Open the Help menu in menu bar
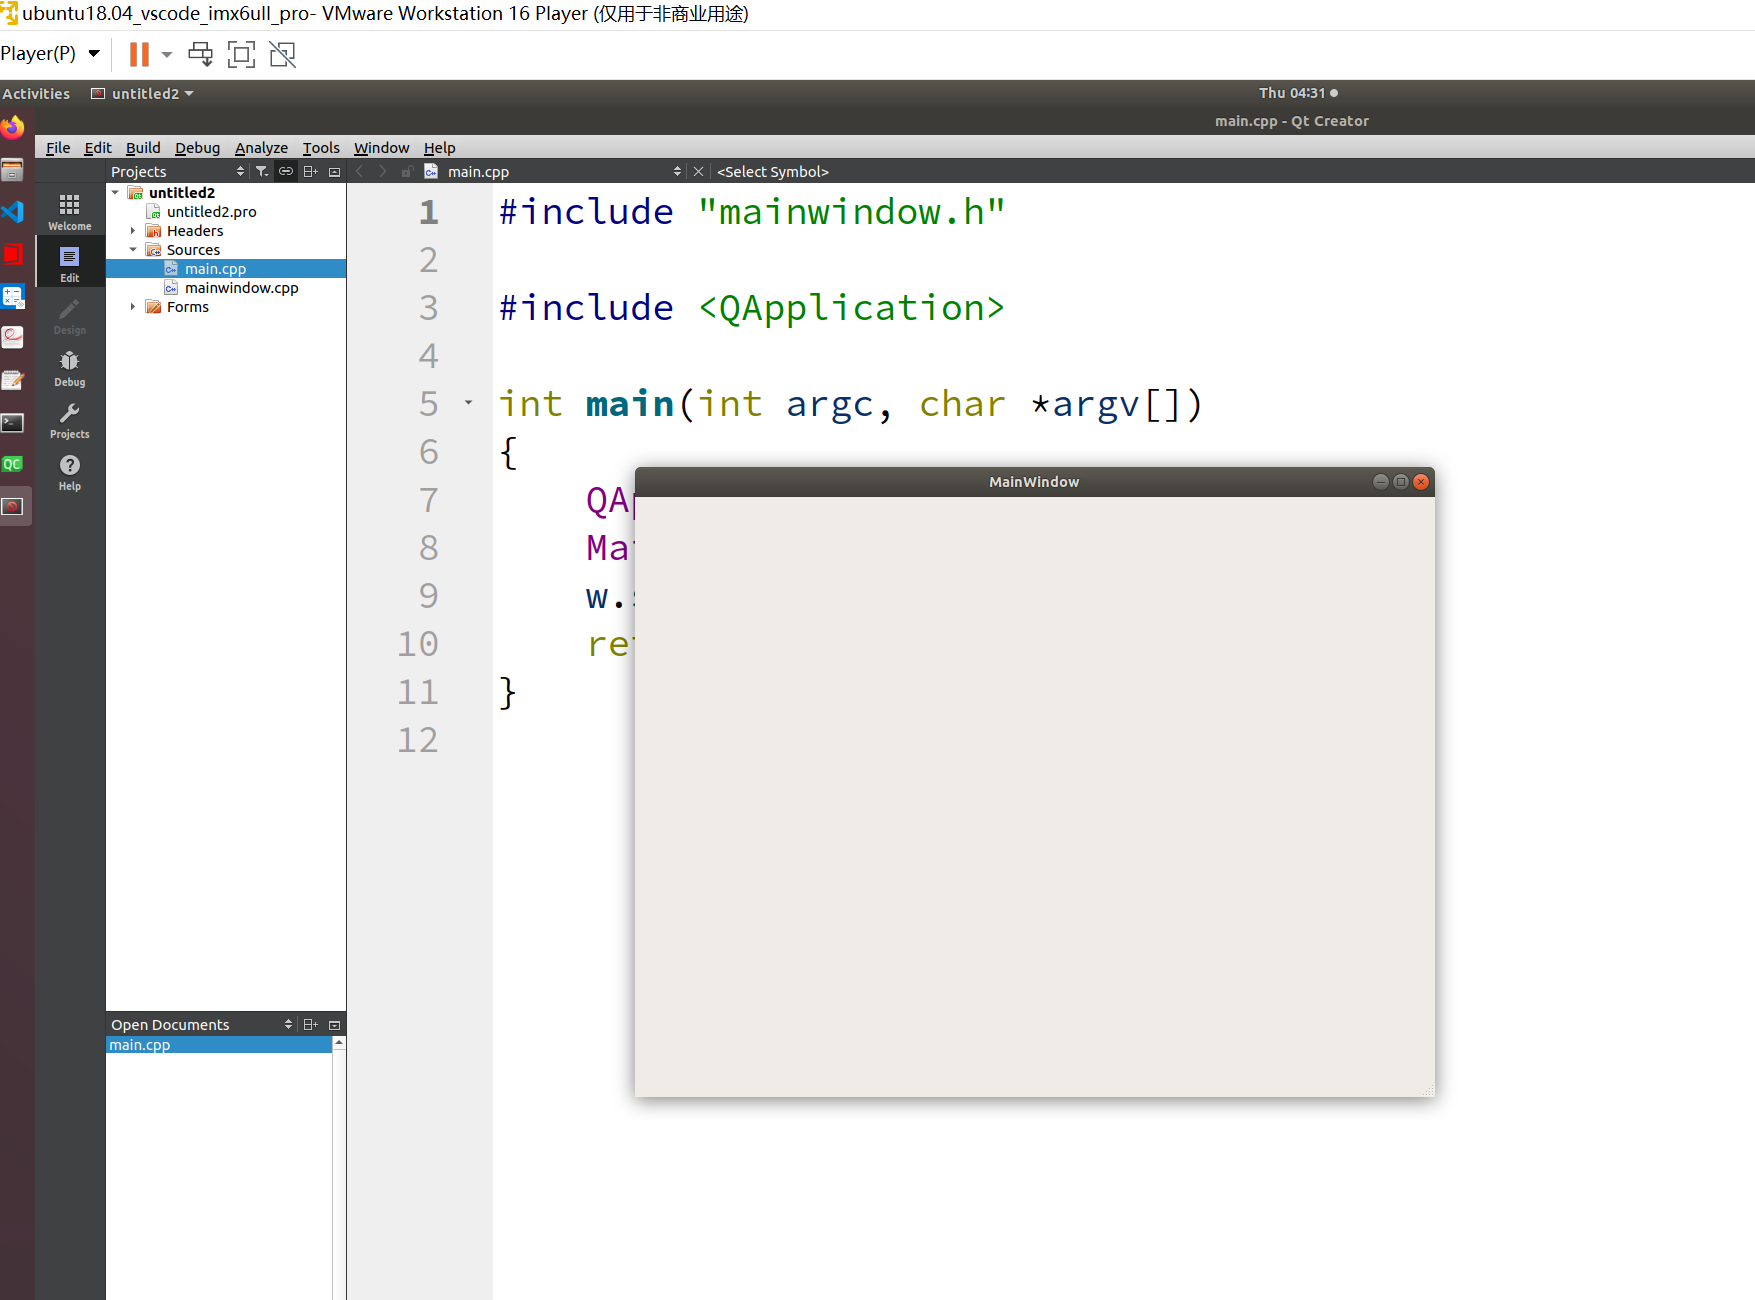The width and height of the screenshot is (1755, 1300). [439, 147]
